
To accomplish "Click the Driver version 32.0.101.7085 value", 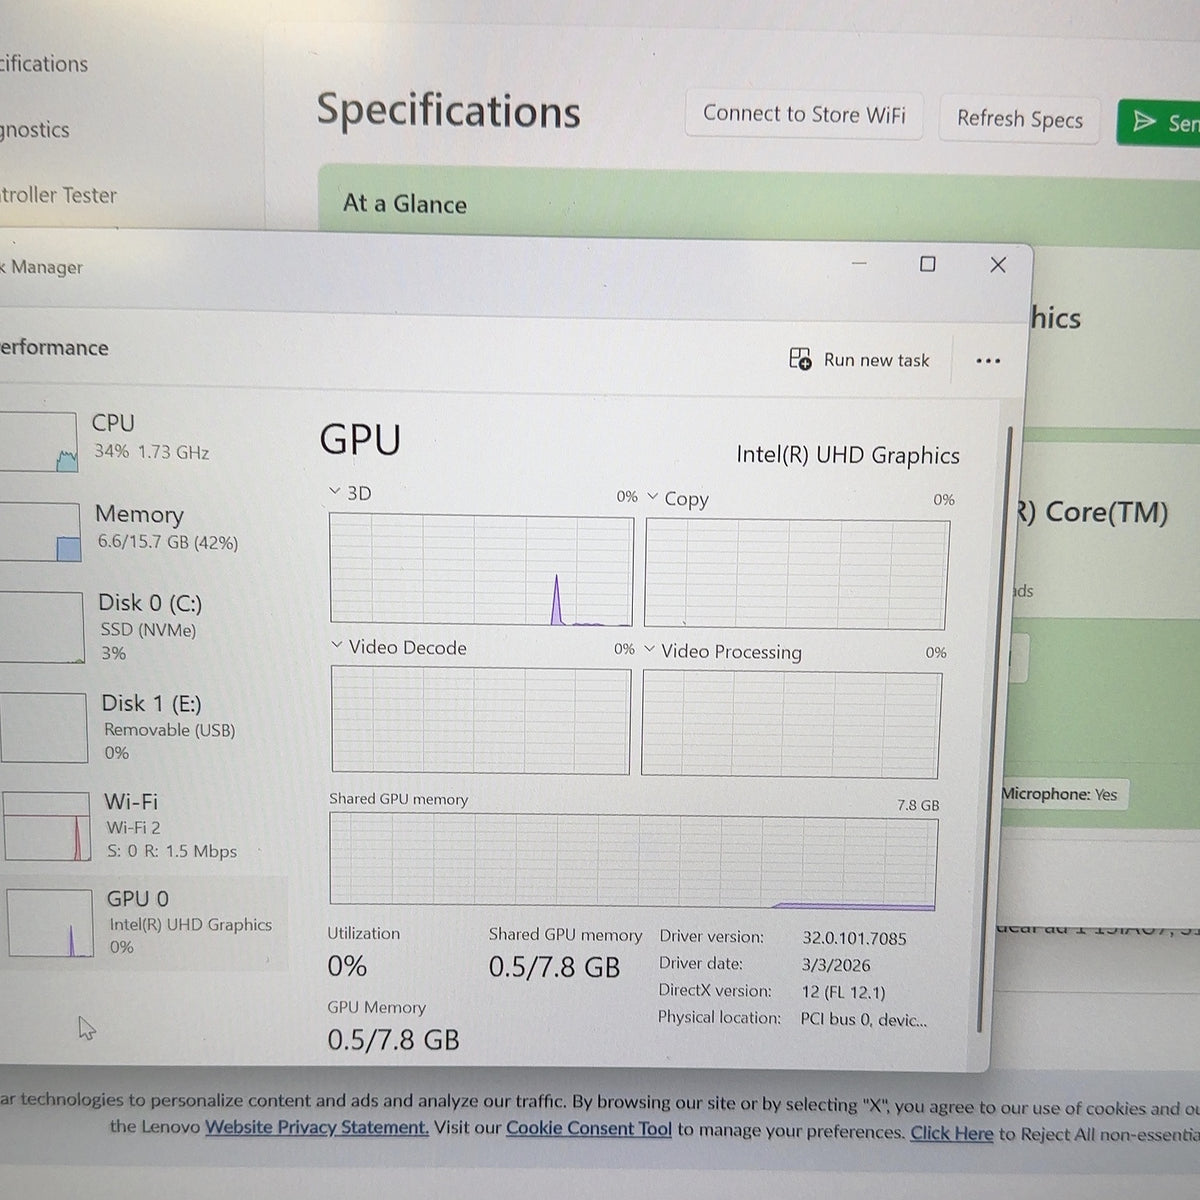I will click(854, 938).
